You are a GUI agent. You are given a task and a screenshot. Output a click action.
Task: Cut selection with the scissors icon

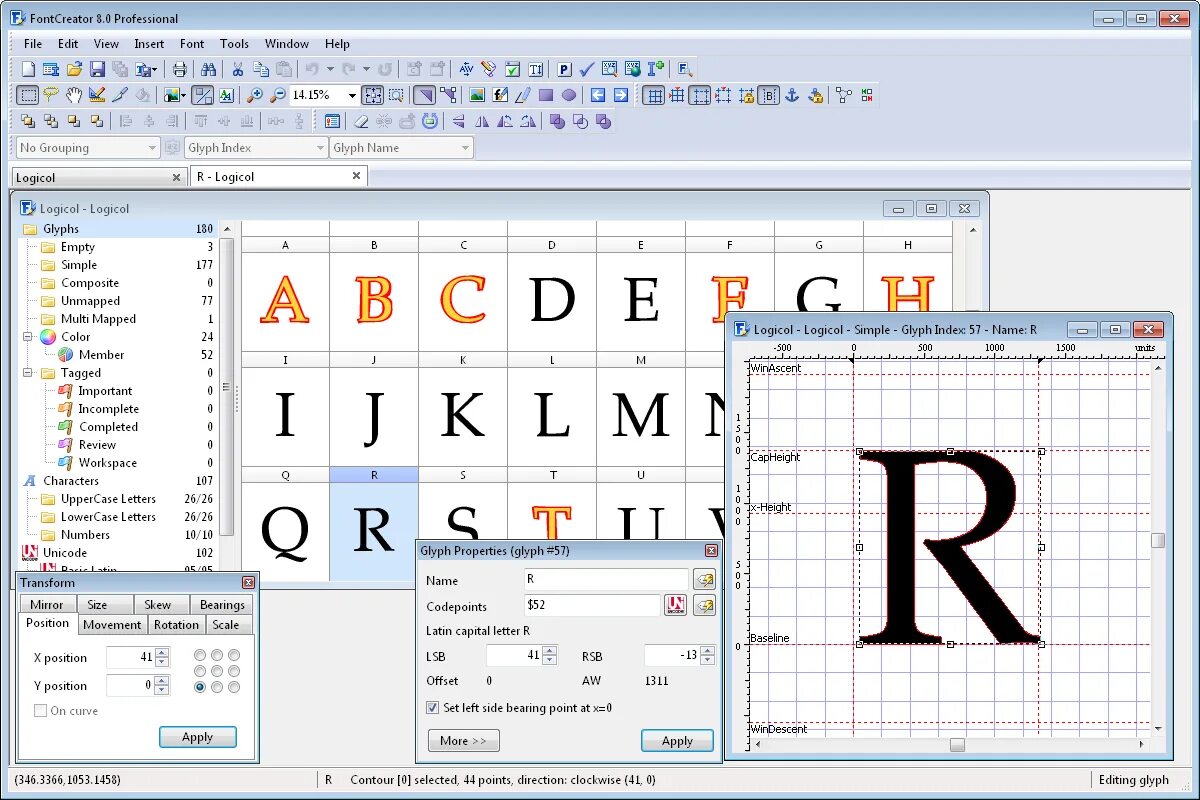coord(238,69)
